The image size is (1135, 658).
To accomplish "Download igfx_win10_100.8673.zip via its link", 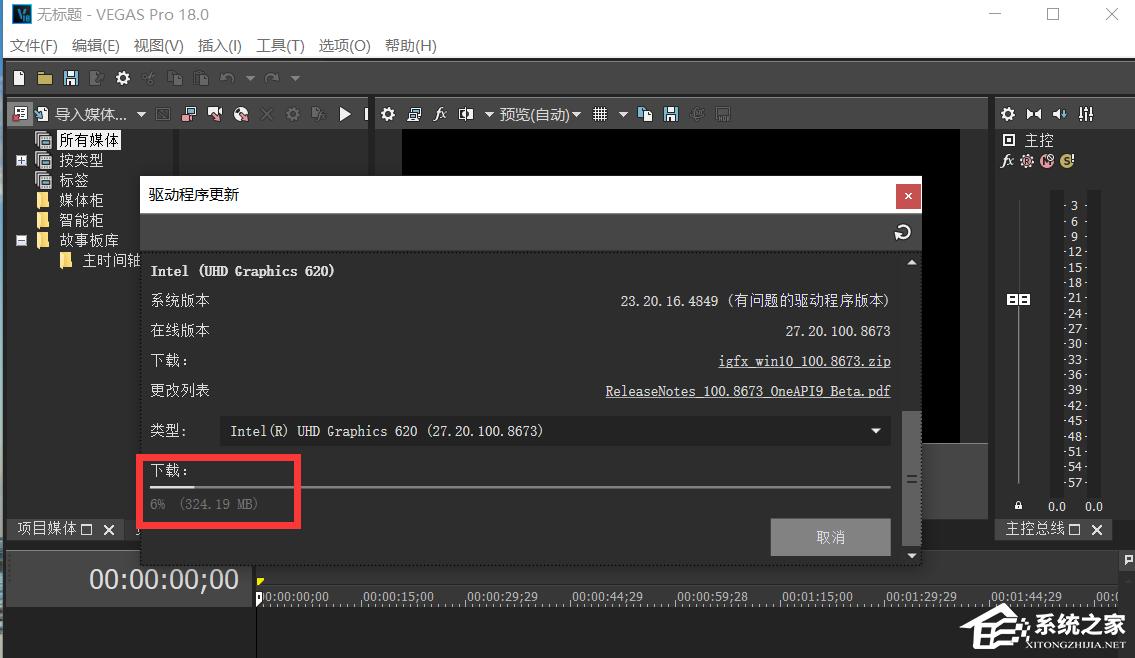I will click(803, 361).
